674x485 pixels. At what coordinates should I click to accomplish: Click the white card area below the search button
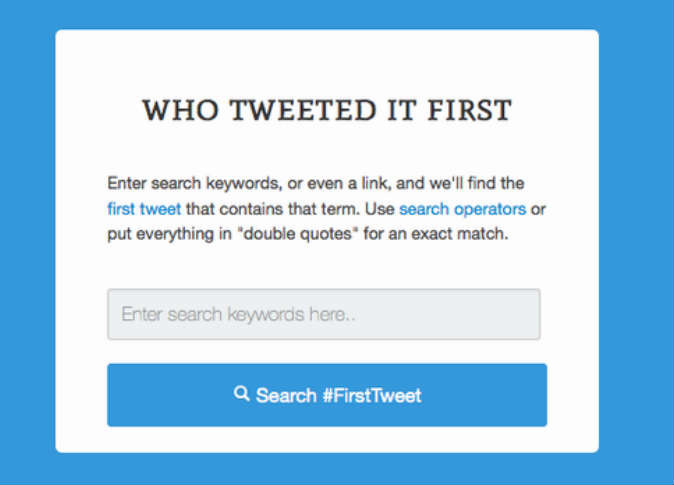point(326,440)
